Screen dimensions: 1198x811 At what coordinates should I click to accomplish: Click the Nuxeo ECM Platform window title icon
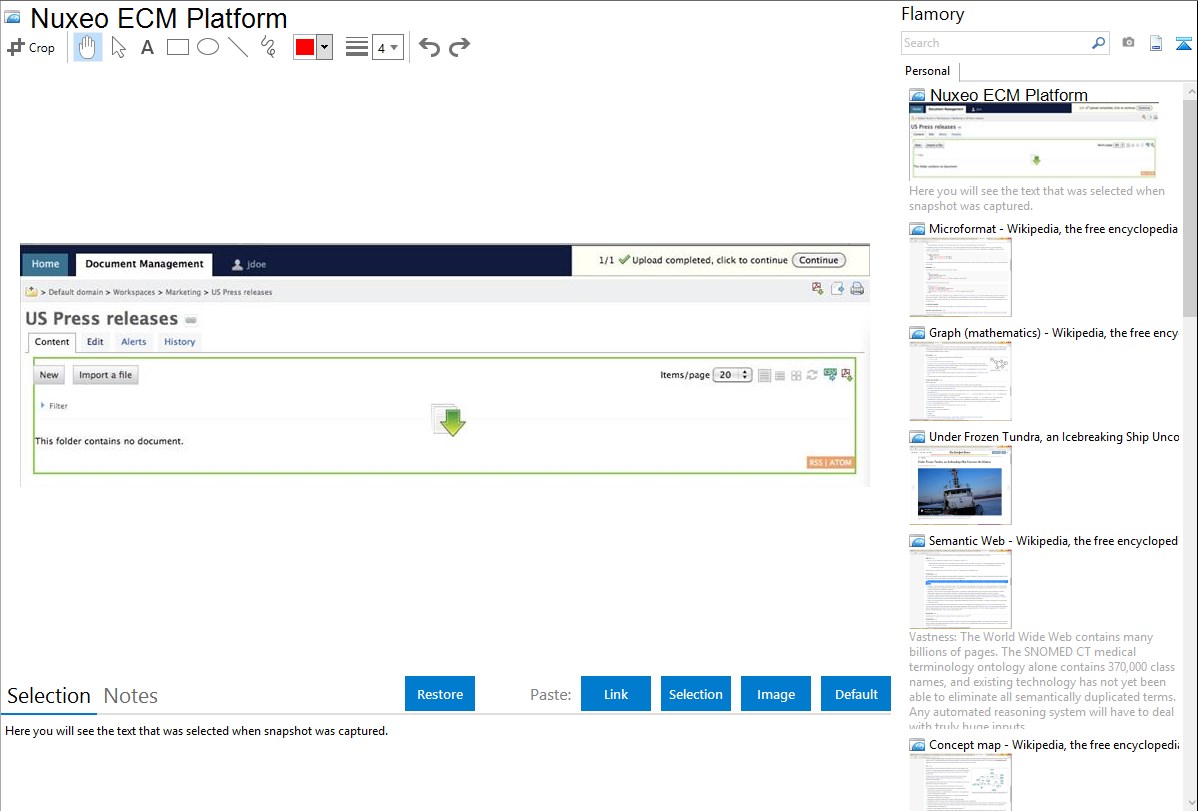click(x=12, y=17)
